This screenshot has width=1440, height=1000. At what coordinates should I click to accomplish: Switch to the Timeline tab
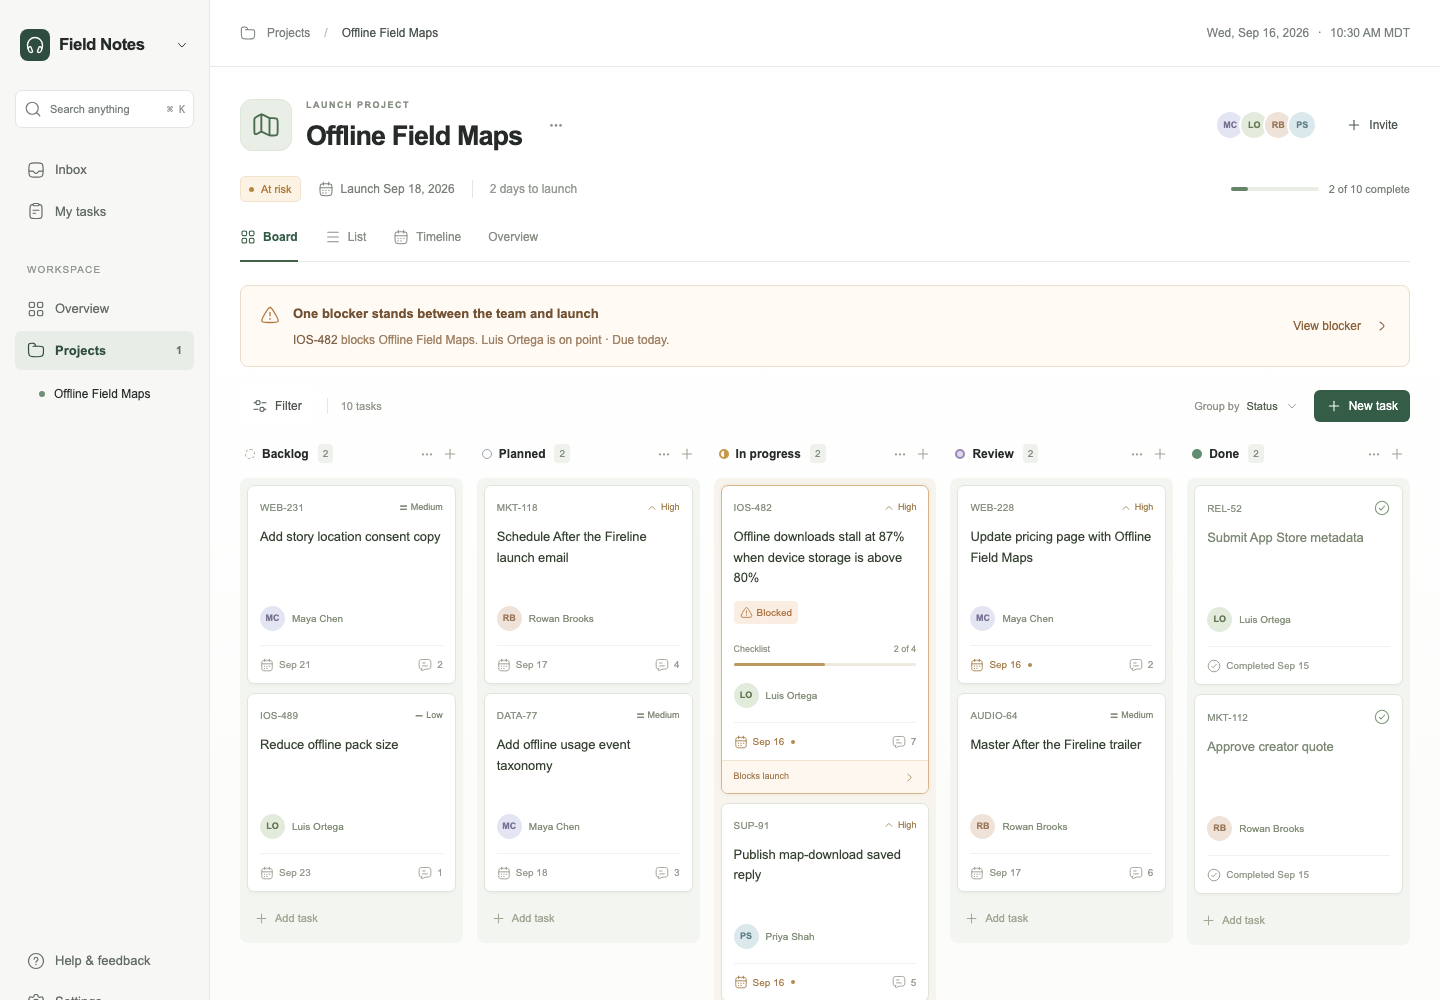click(427, 237)
